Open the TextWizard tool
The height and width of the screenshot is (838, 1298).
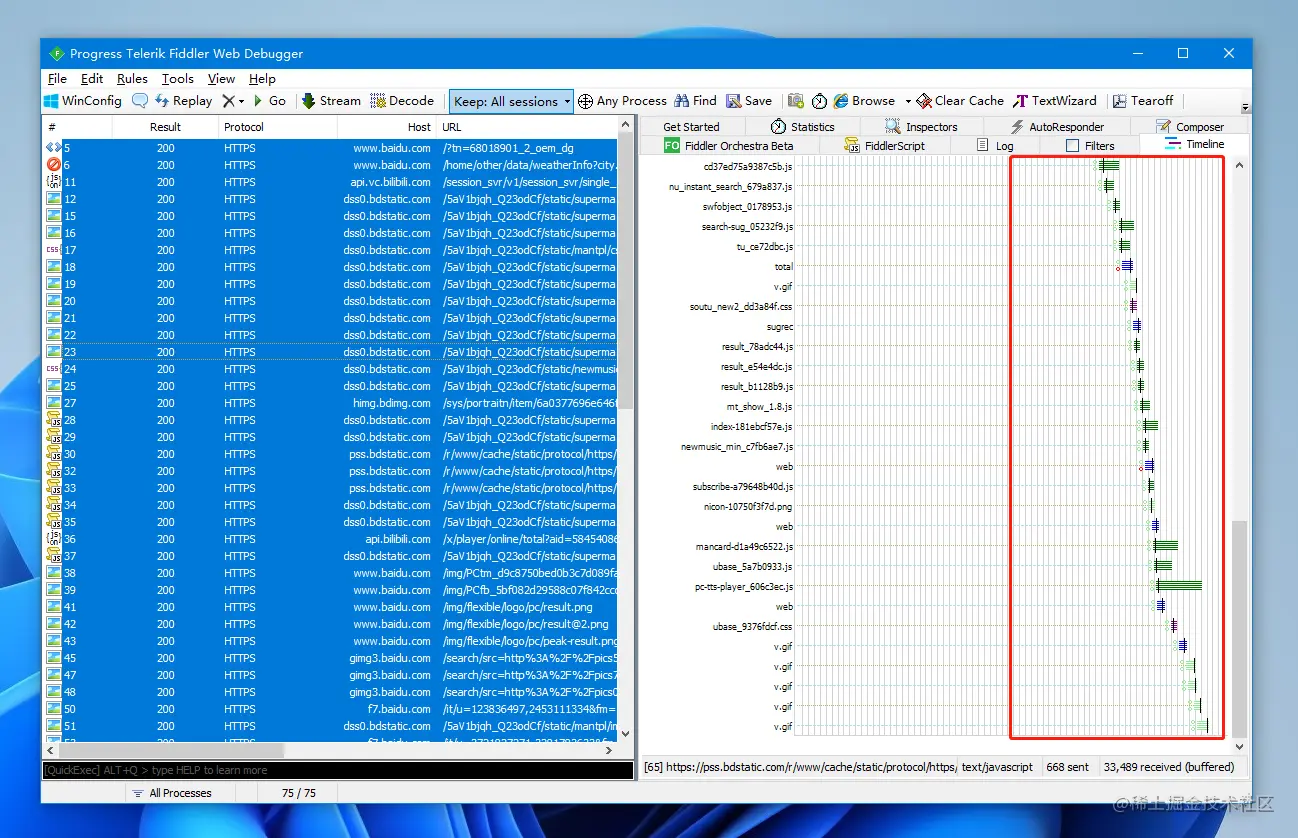[x=1055, y=101]
